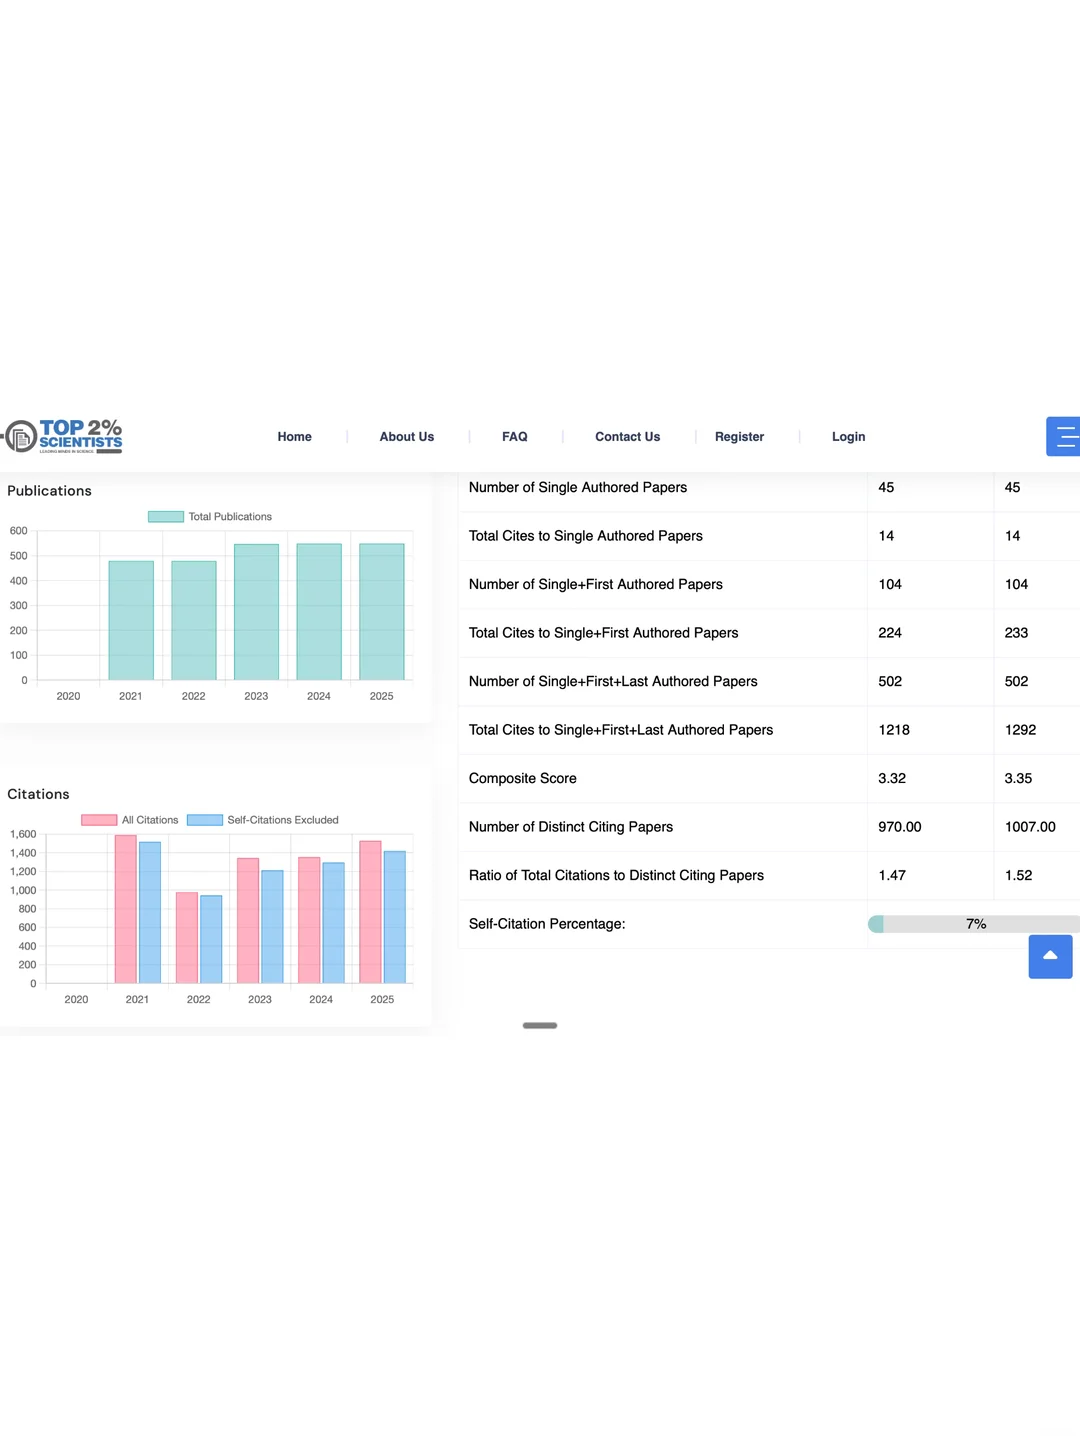Toggle the Self-Citations Excluded legend swatch
Screen dimensions: 1080x1440
tap(205, 820)
